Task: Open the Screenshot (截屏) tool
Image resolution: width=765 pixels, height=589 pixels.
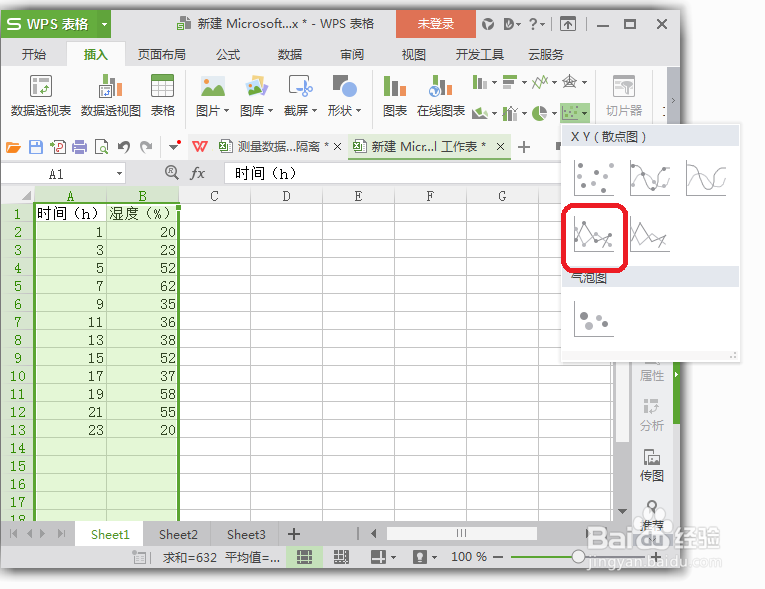Action: click(x=300, y=96)
